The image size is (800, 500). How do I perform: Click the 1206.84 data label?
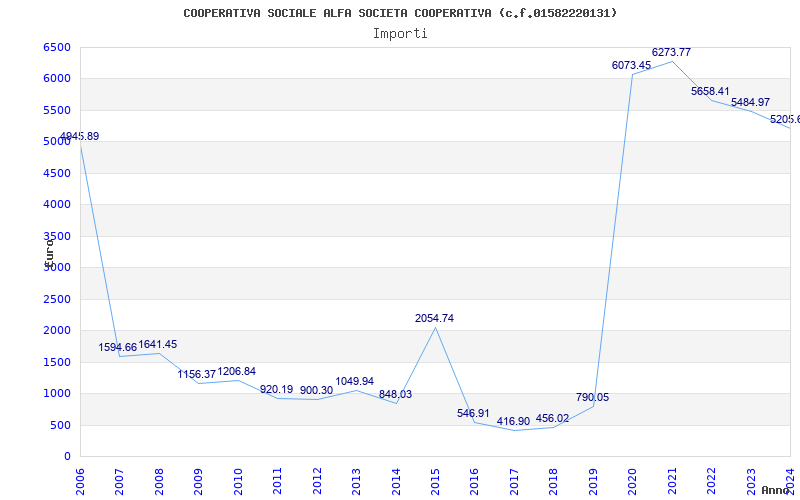point(237,371)
